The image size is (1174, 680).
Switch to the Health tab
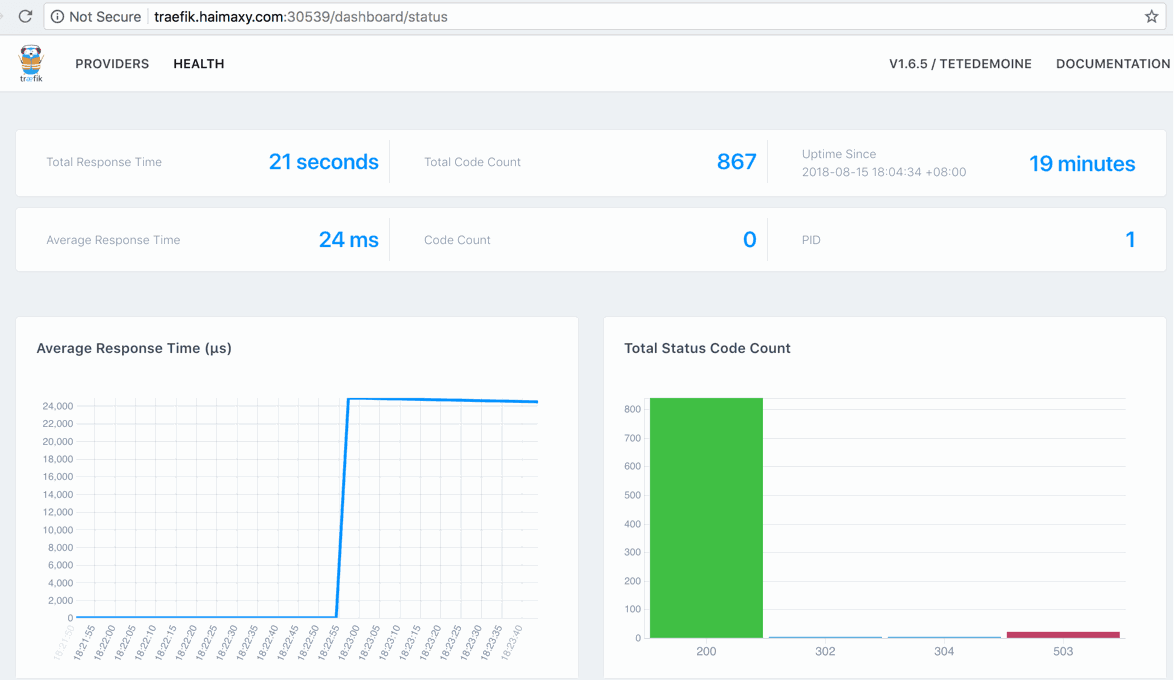click(x=198, y=64)
